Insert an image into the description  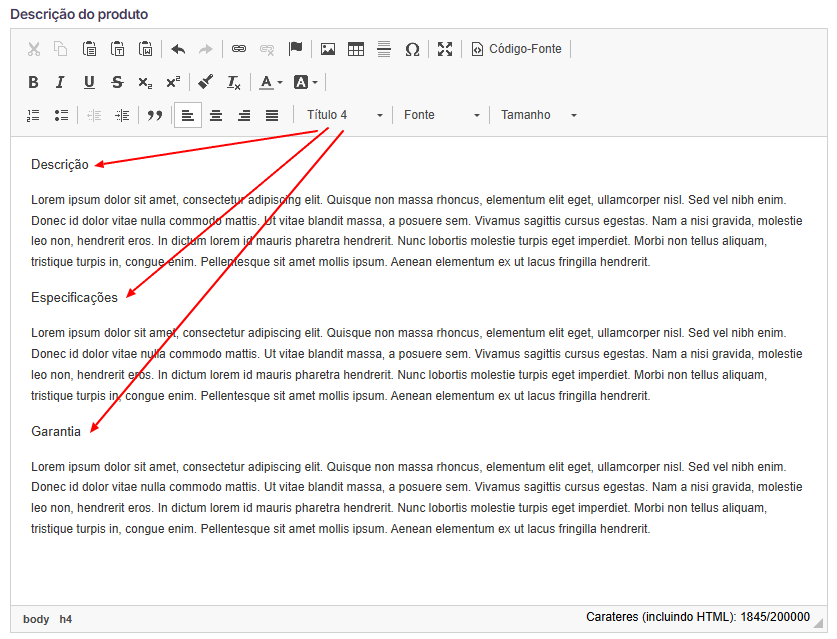click(328, 49)
